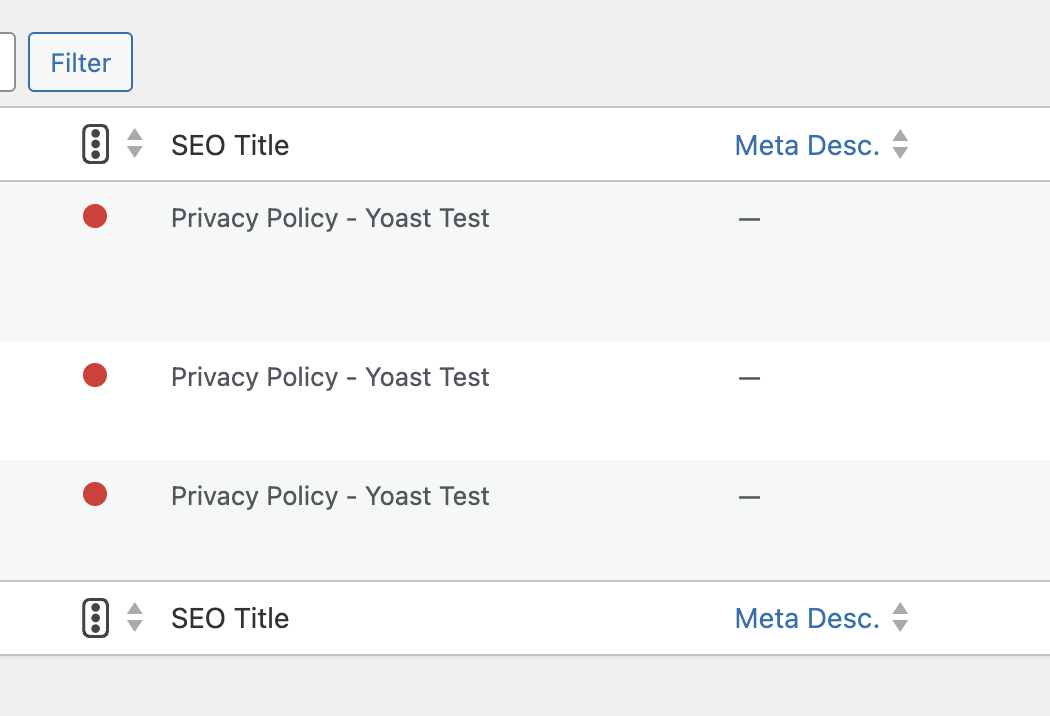This screenshot has height=716, width=1050.
Task: Click sort arrows beside header Meta Desc.
Action: pos(900,144)
